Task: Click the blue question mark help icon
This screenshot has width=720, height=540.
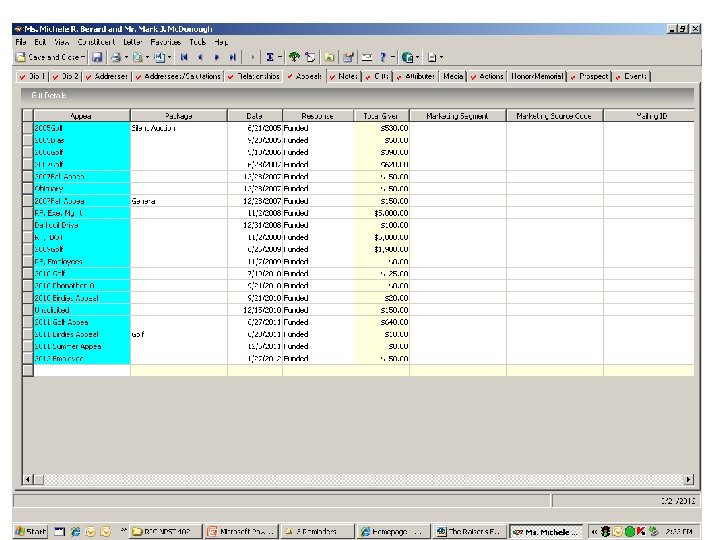Action: pyautogui.click(x=382, y=57)
